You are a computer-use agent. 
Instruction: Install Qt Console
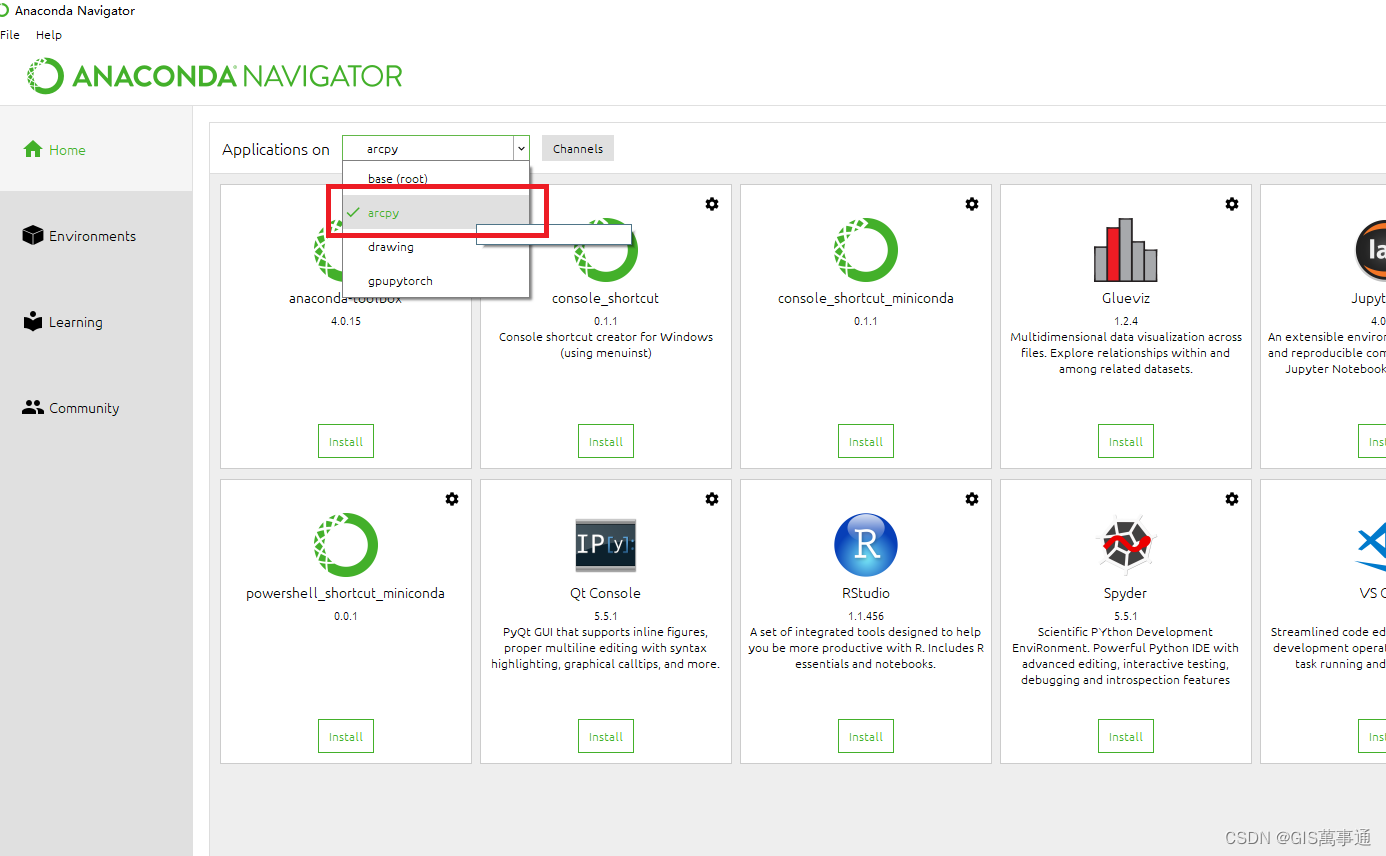(x=606, y=736)
